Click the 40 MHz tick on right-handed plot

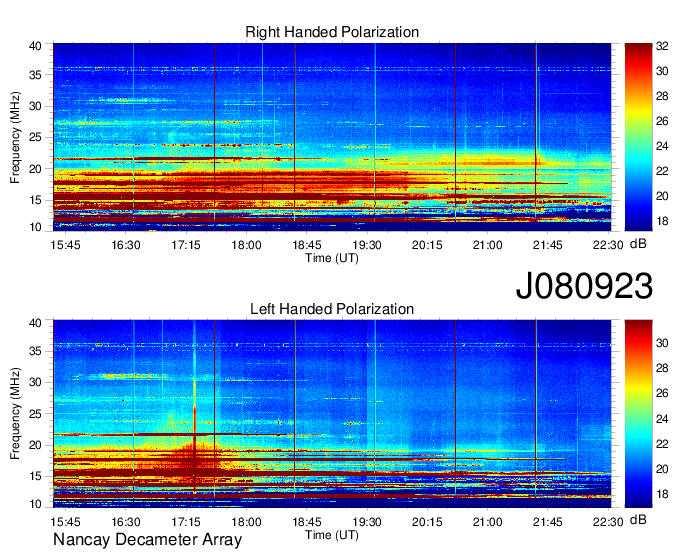pos(35,46)
